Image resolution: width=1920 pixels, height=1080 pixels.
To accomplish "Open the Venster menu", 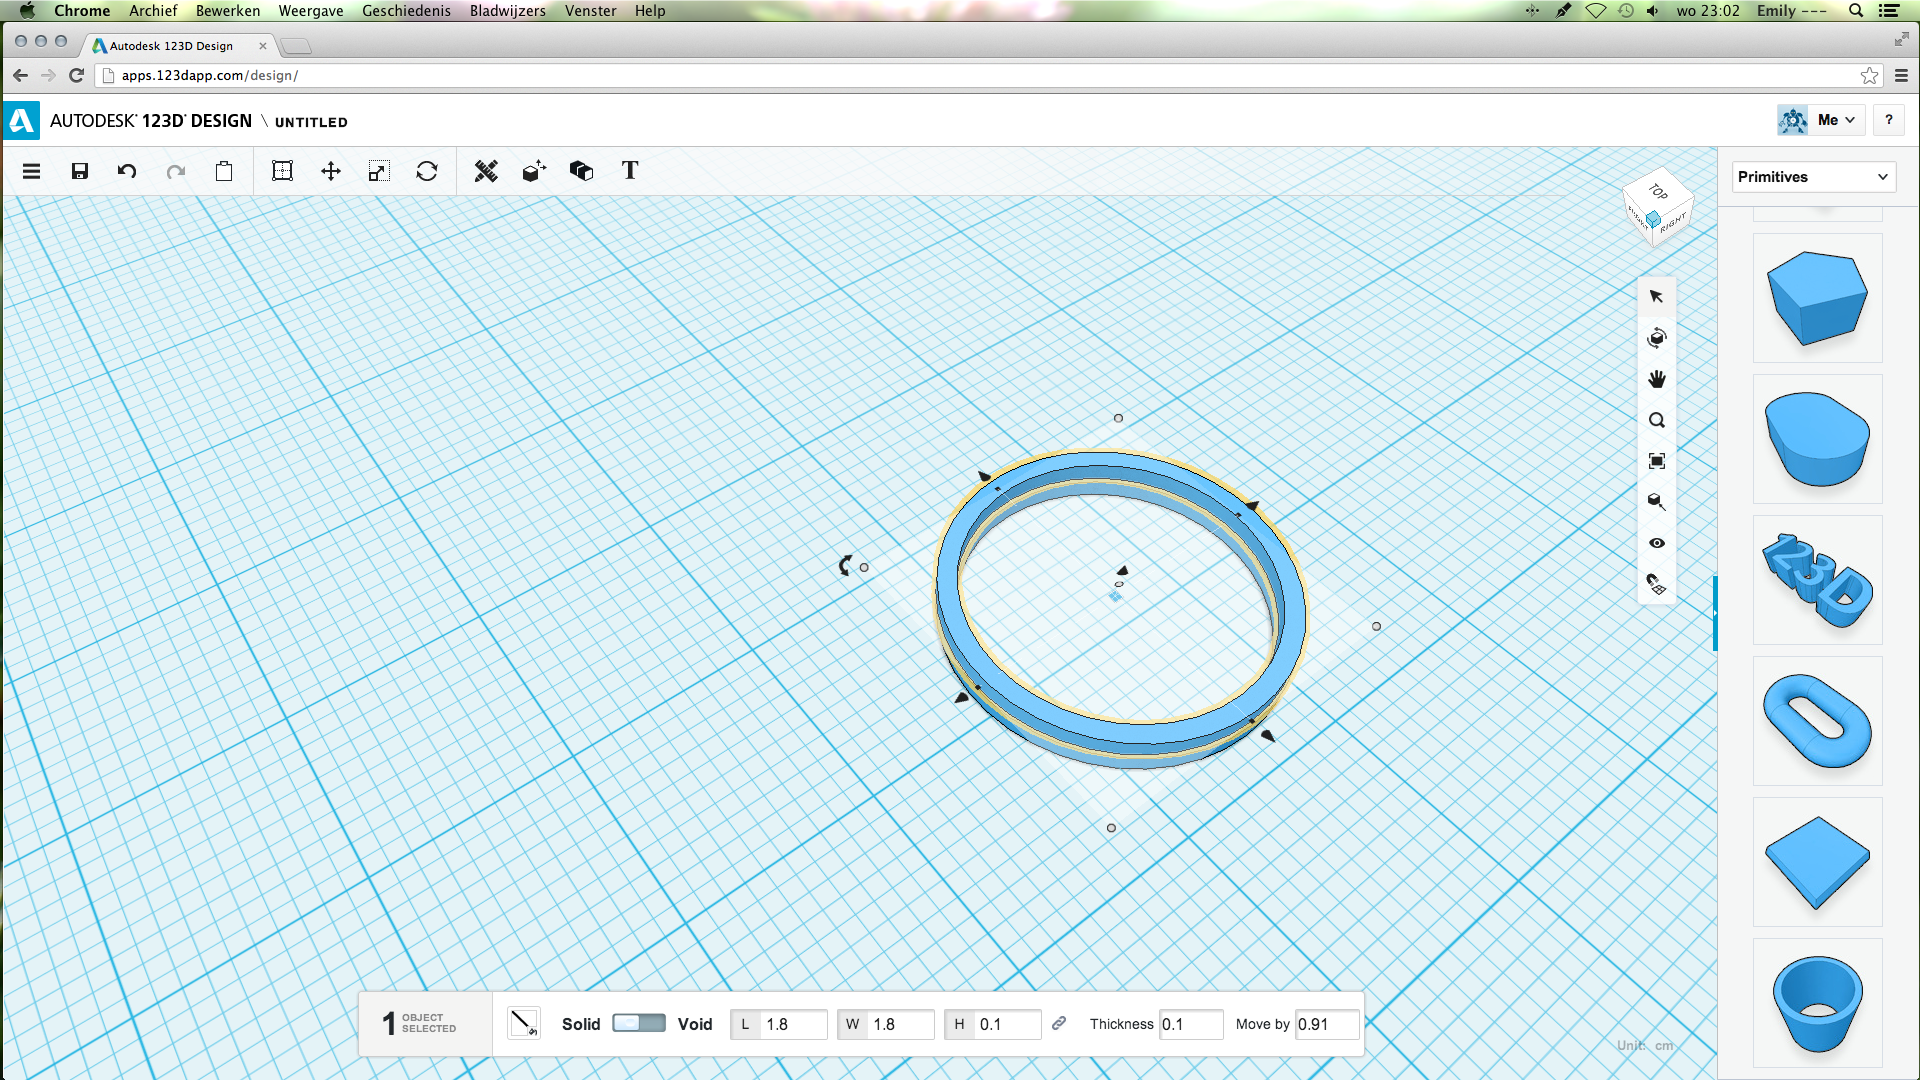I will [x=590, y=10].
